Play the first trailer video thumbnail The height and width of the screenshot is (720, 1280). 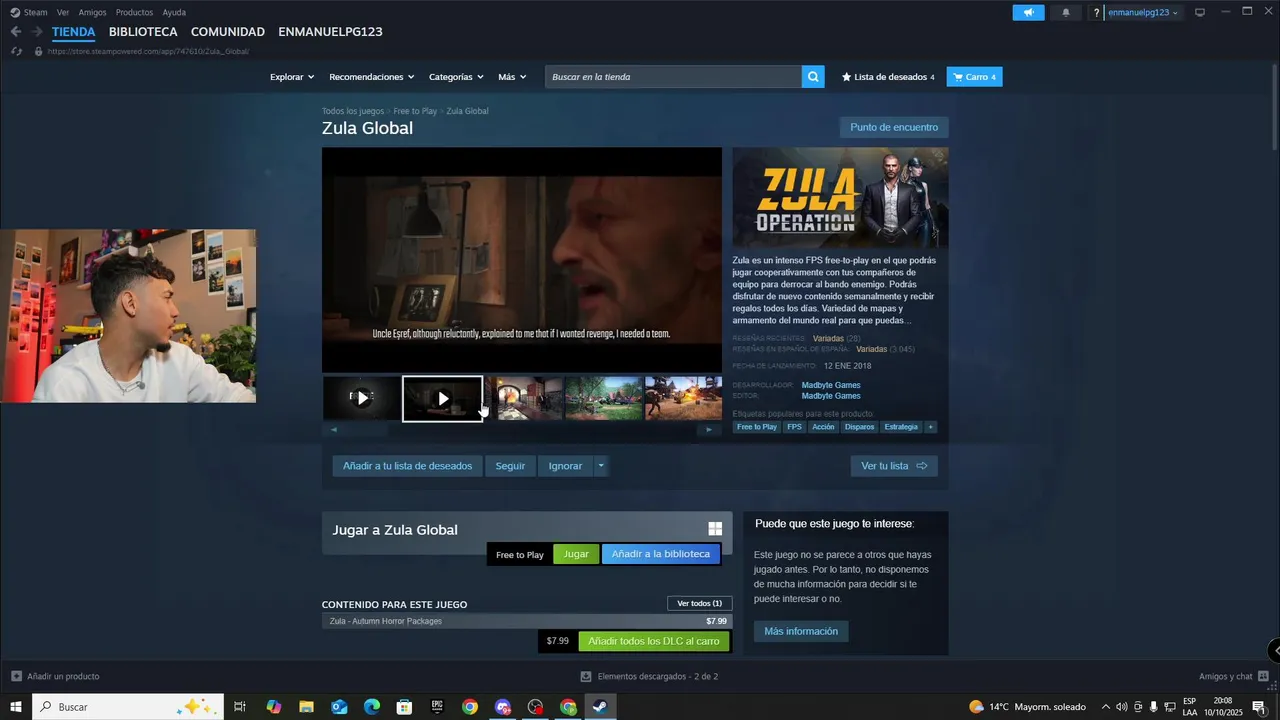362,398
